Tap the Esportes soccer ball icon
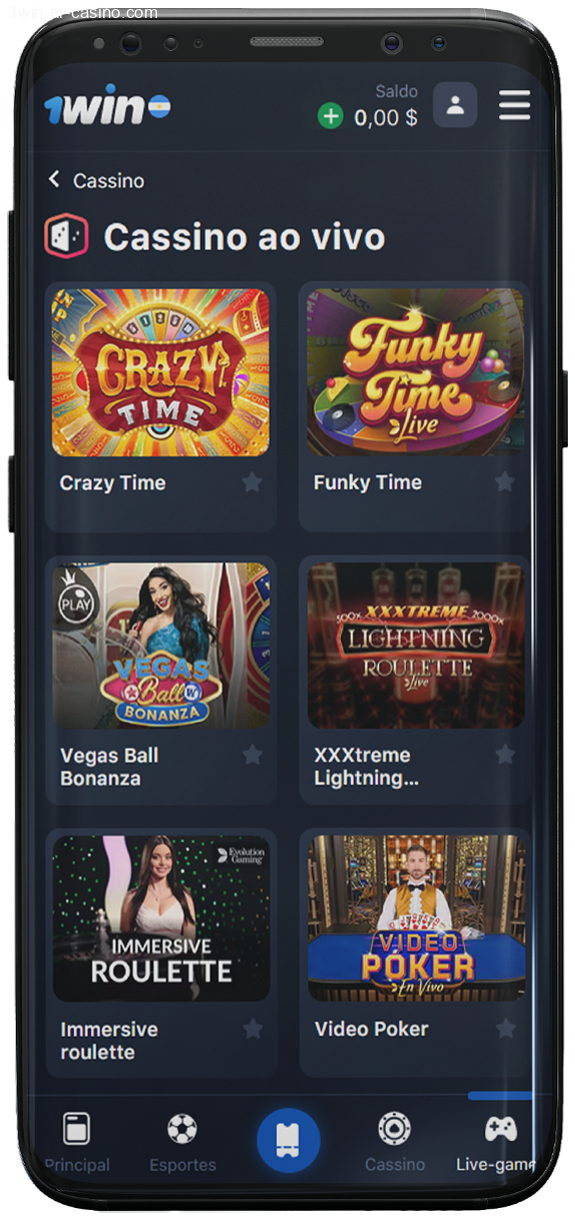This screenshot has width=575, height=1220. tap(182, 1129)
